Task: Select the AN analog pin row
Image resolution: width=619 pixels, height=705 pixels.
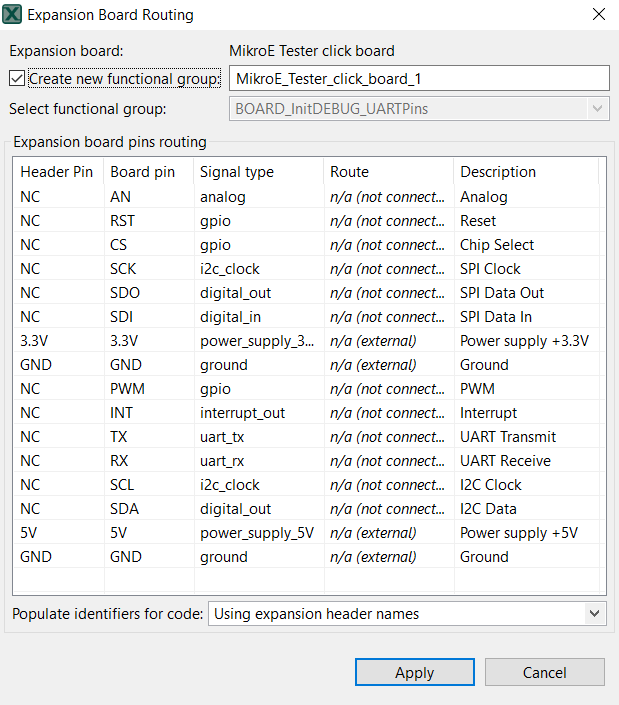Action: pyautogui.click(x=120, y=197)
